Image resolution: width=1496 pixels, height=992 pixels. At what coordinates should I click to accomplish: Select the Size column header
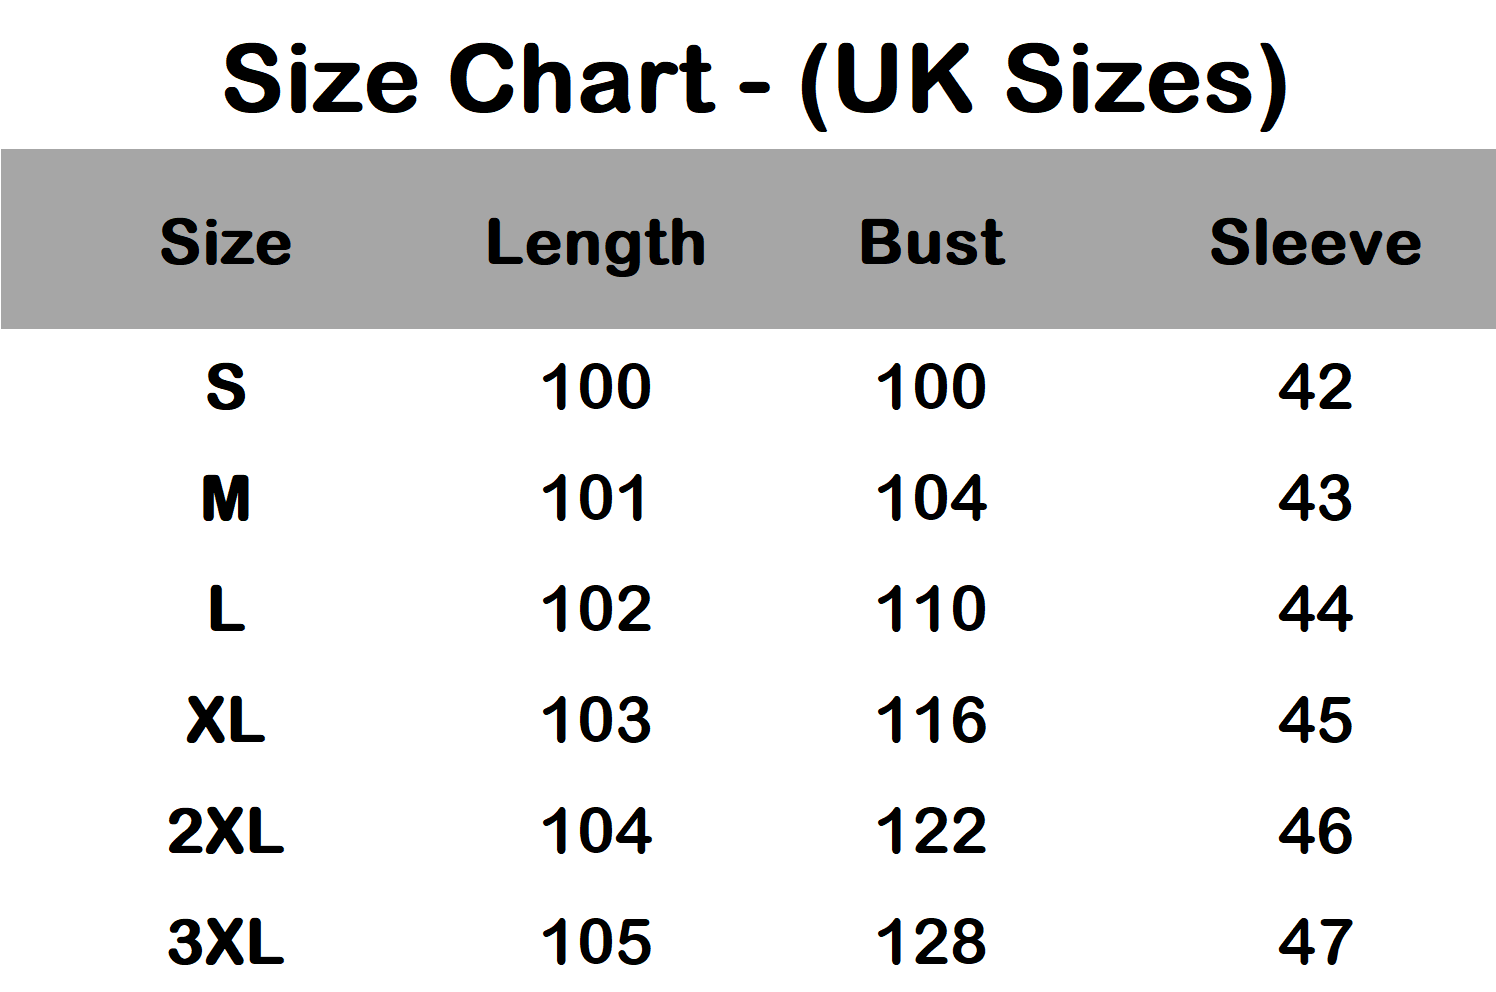226,242
